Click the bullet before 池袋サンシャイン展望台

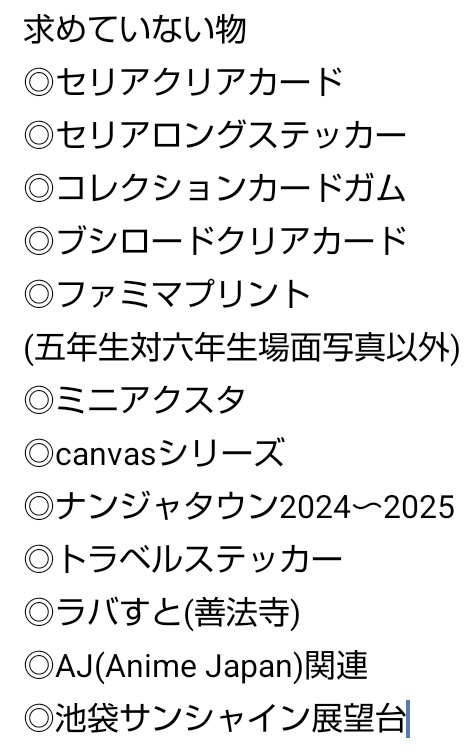39,719
